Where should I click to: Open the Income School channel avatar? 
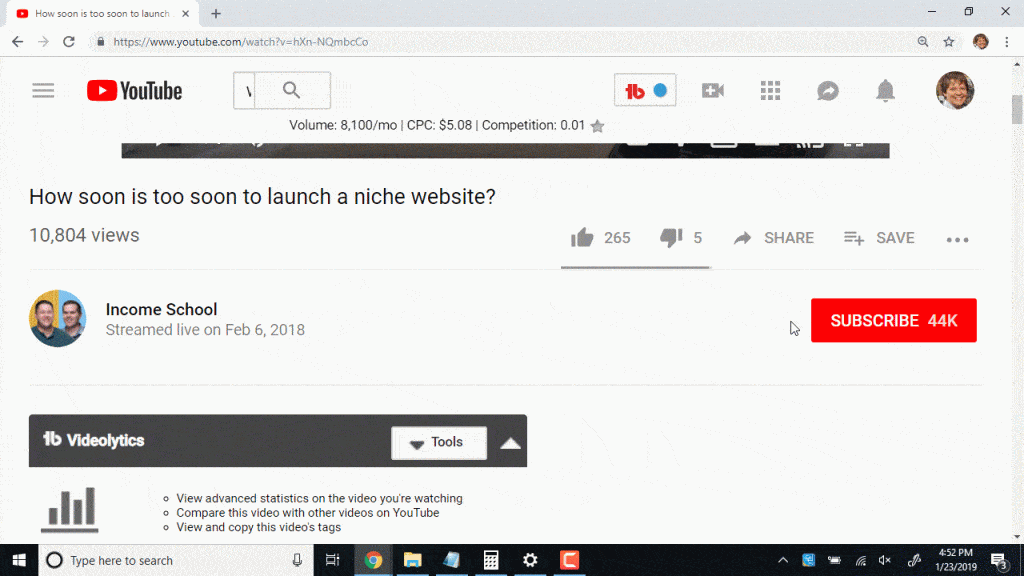pos(57,319)
